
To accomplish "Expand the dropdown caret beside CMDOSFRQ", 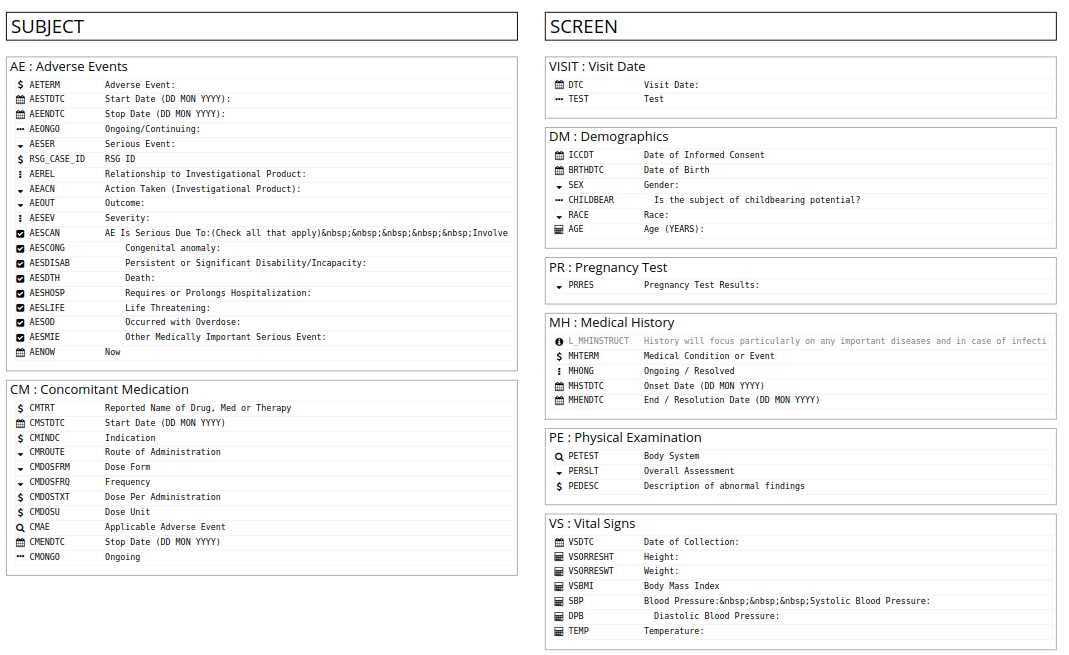I will click(x=20, y=484).
